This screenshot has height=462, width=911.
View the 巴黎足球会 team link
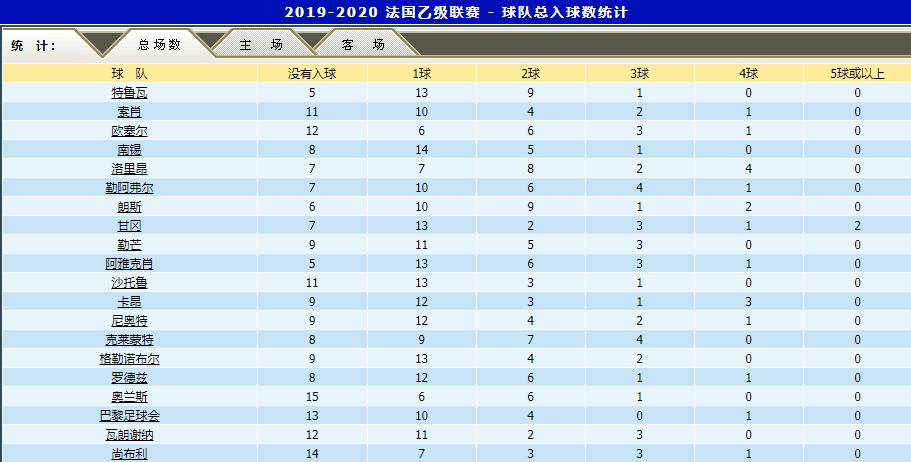point(129,416)
